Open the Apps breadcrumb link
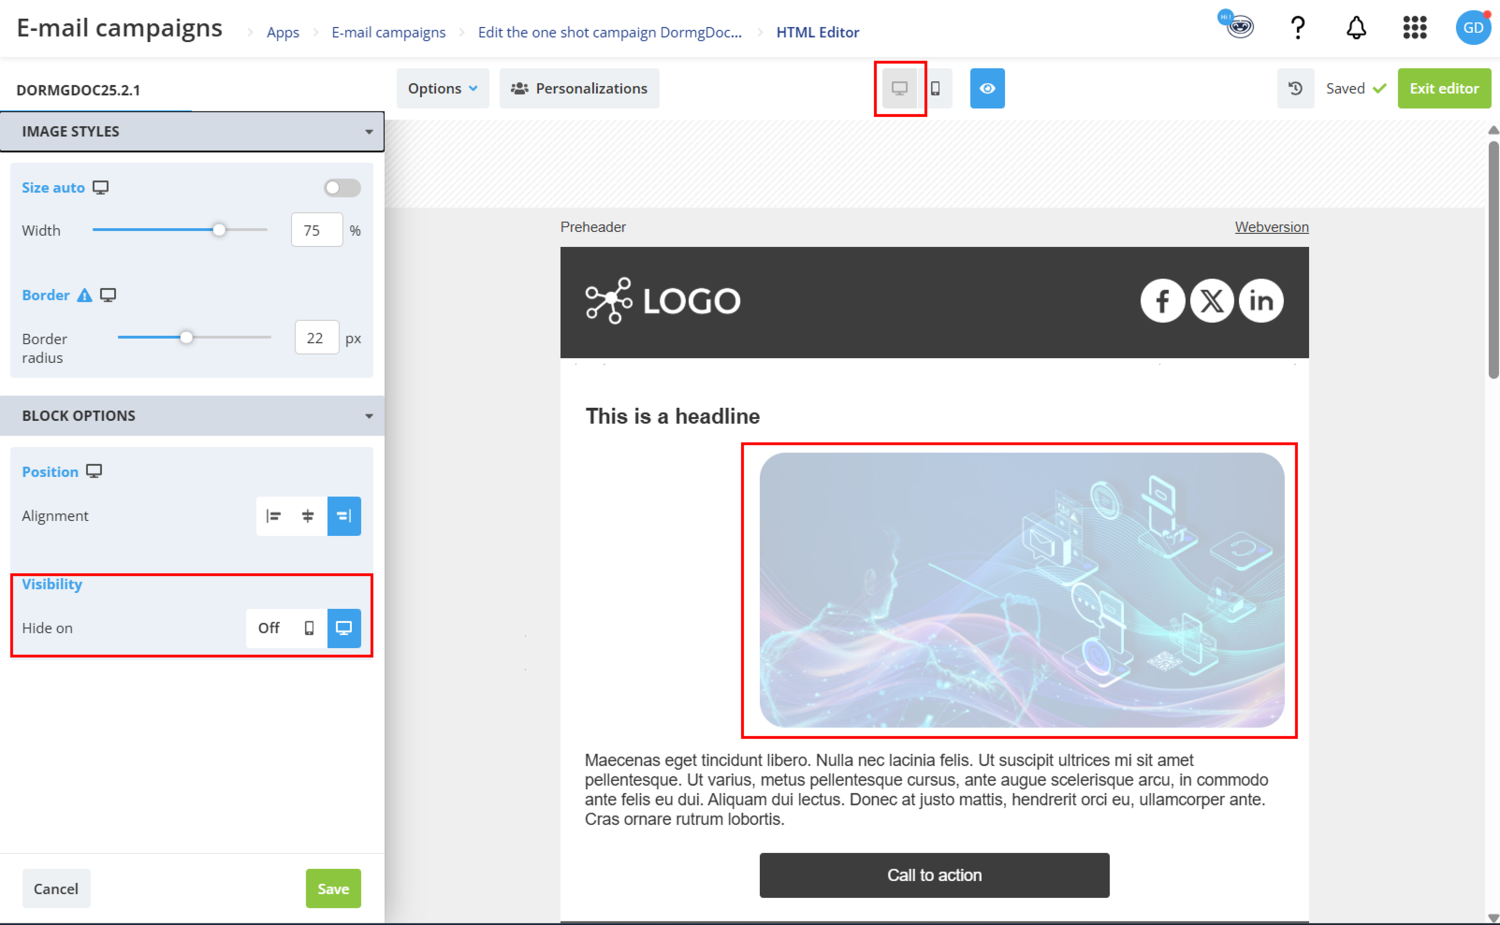The image size is (1500, 925). (x=283, y=32)
